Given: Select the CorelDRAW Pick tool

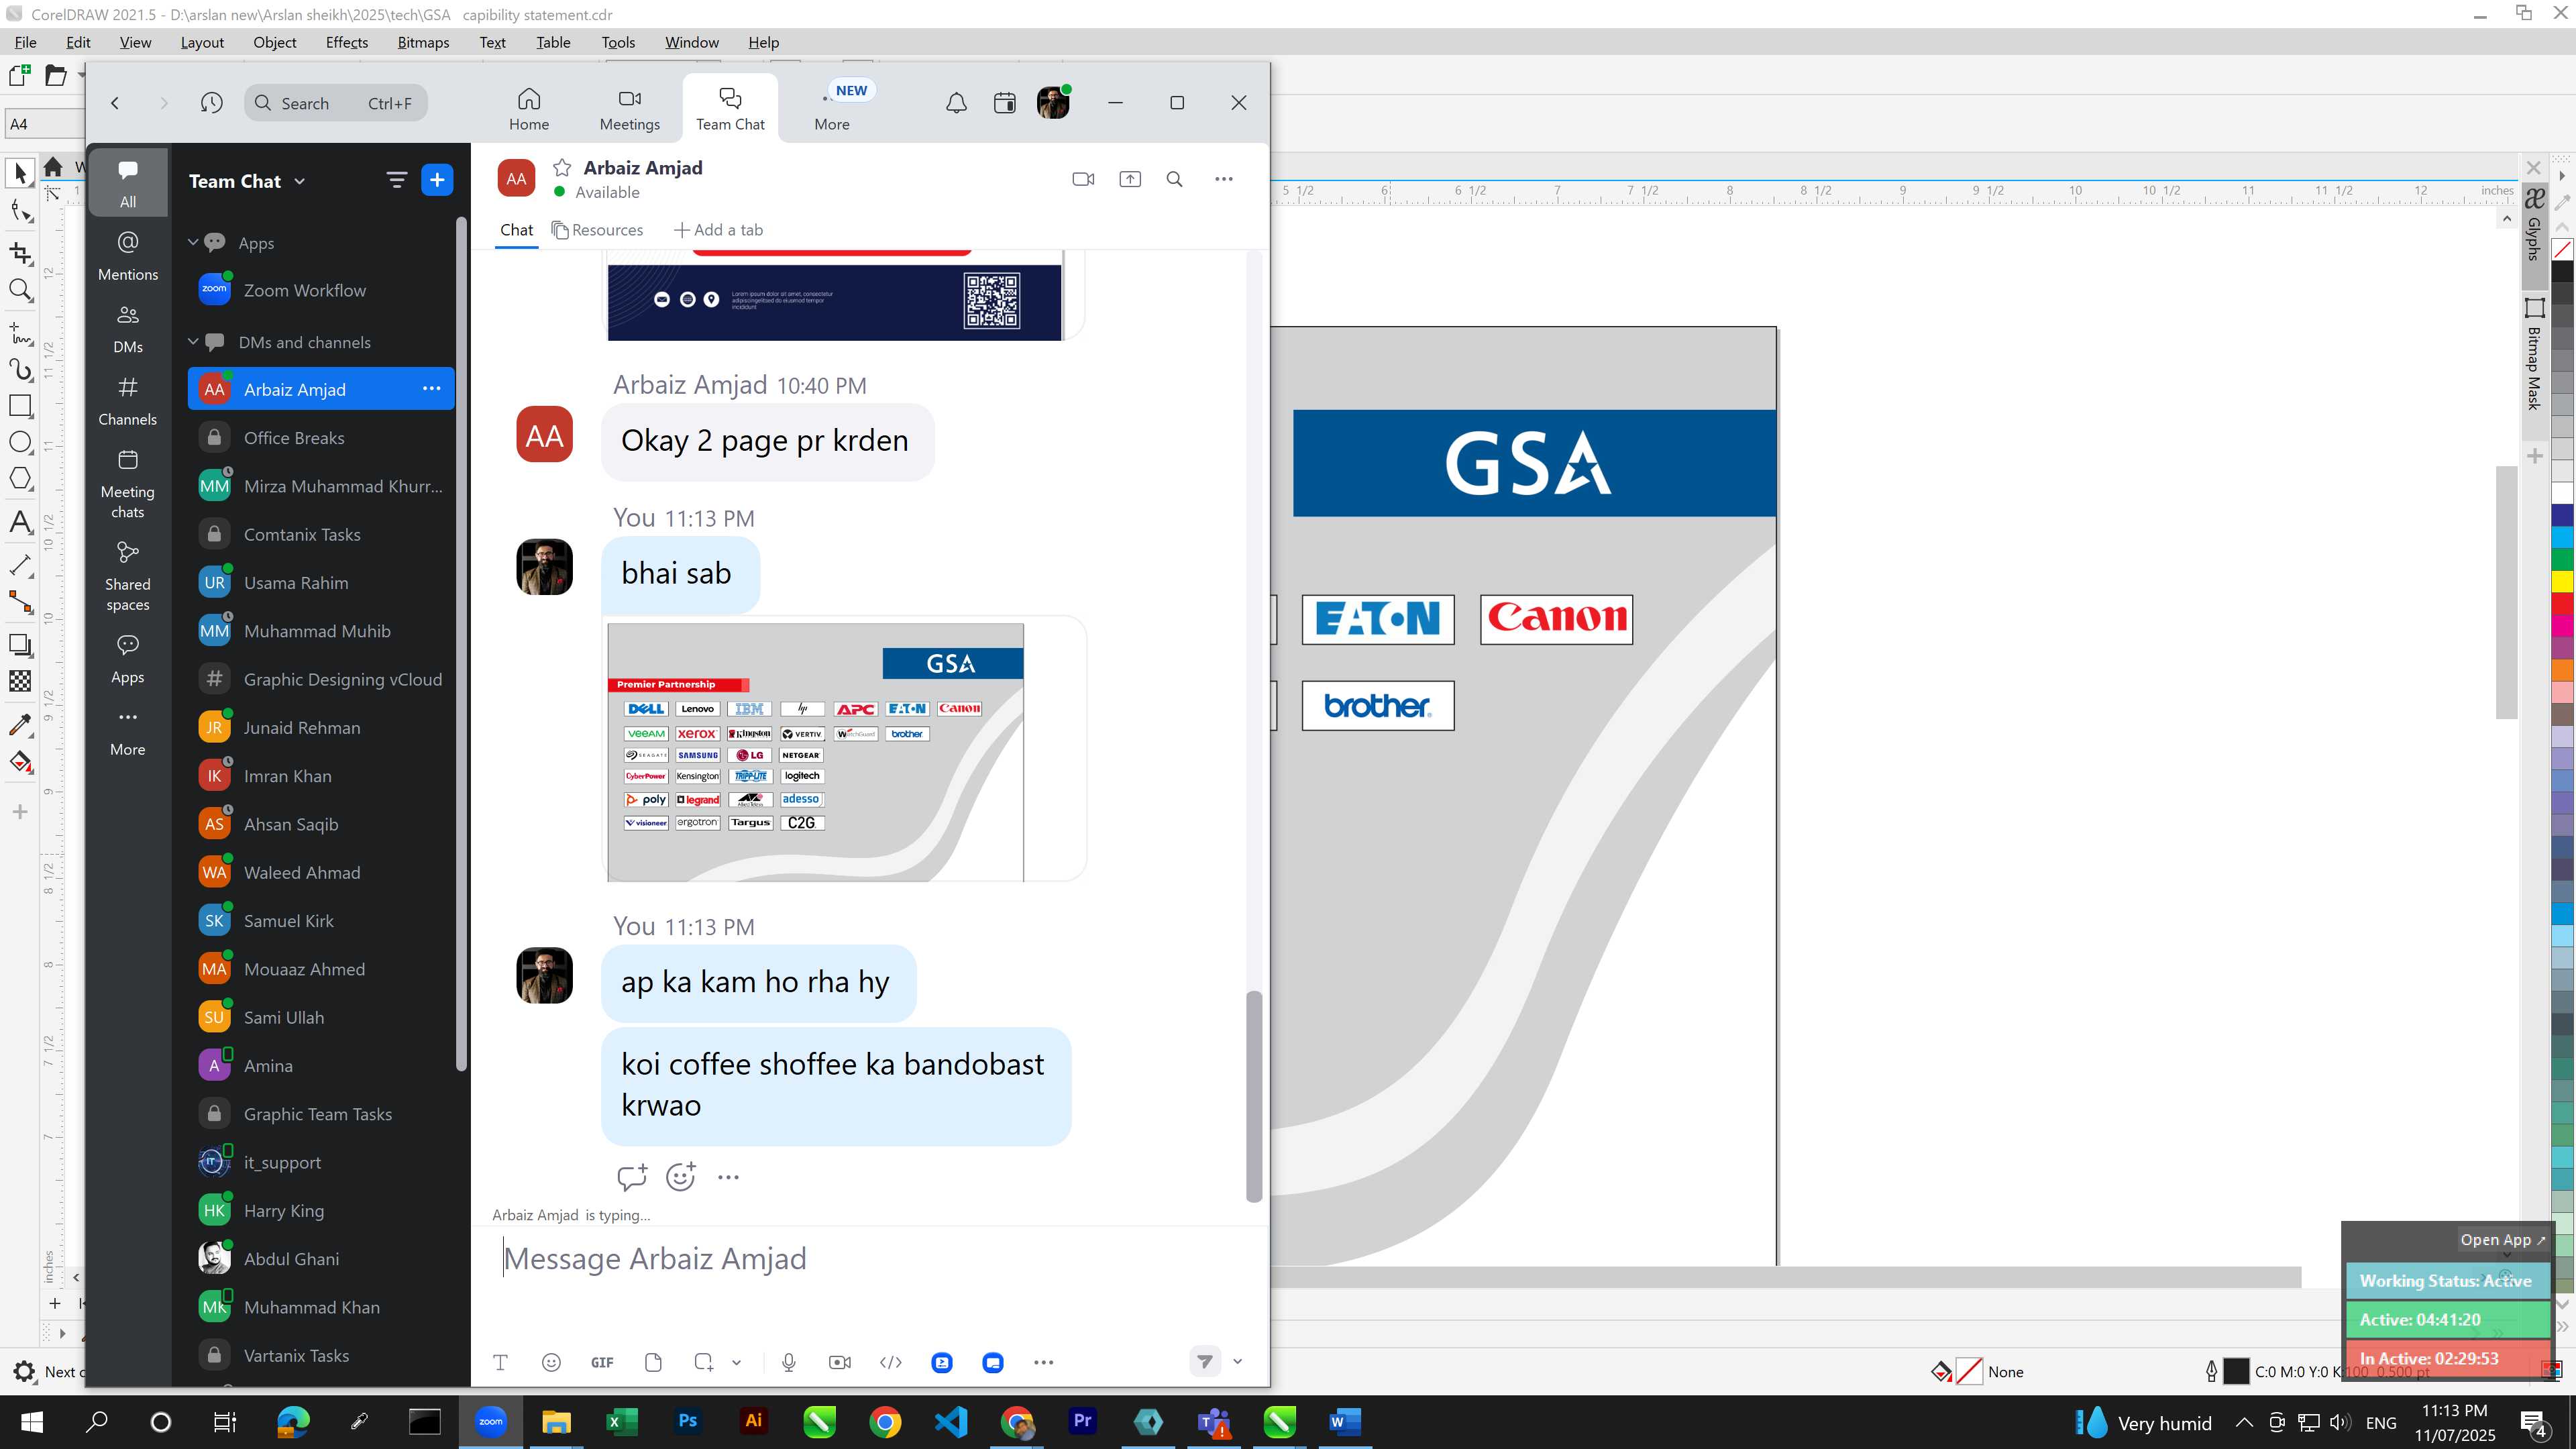Looking at the screenshot, I should click(20, 174).
